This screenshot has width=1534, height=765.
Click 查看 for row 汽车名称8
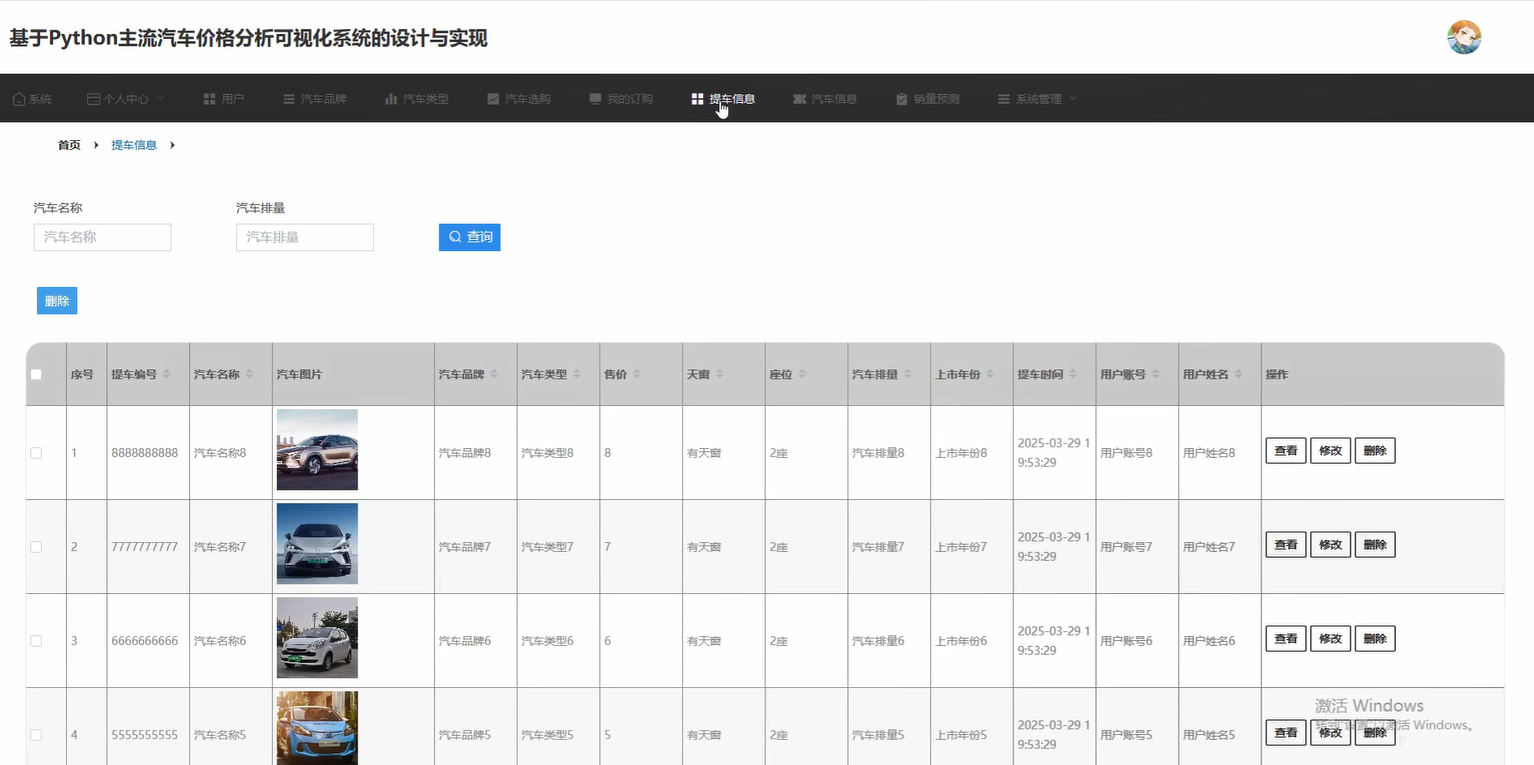point(1286,451)
